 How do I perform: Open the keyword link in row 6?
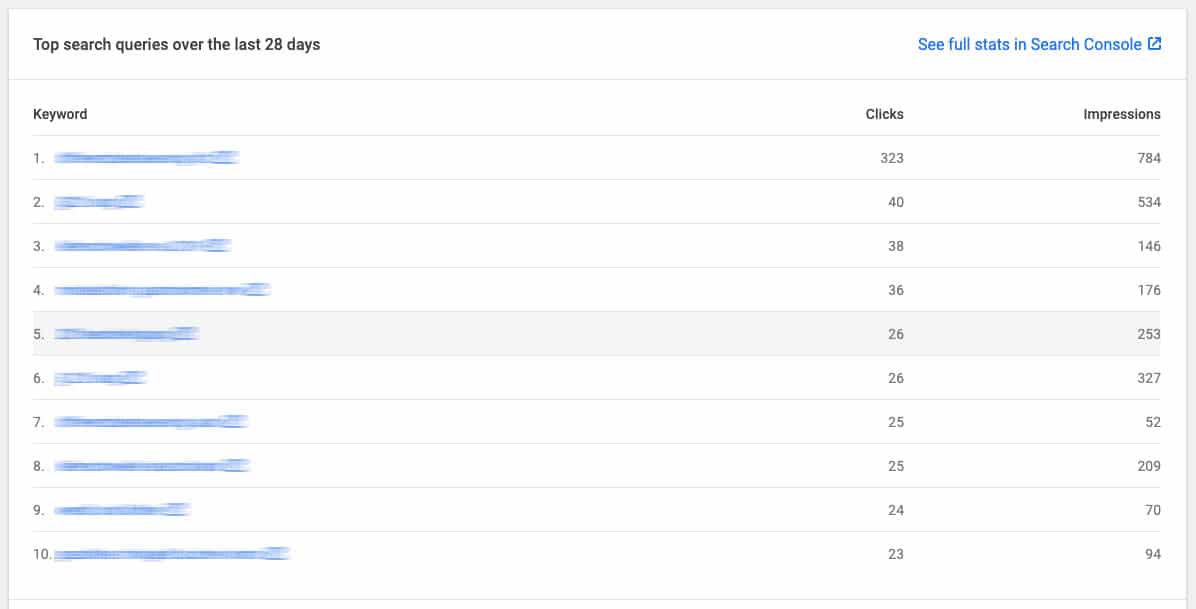(x=100, y=378)
